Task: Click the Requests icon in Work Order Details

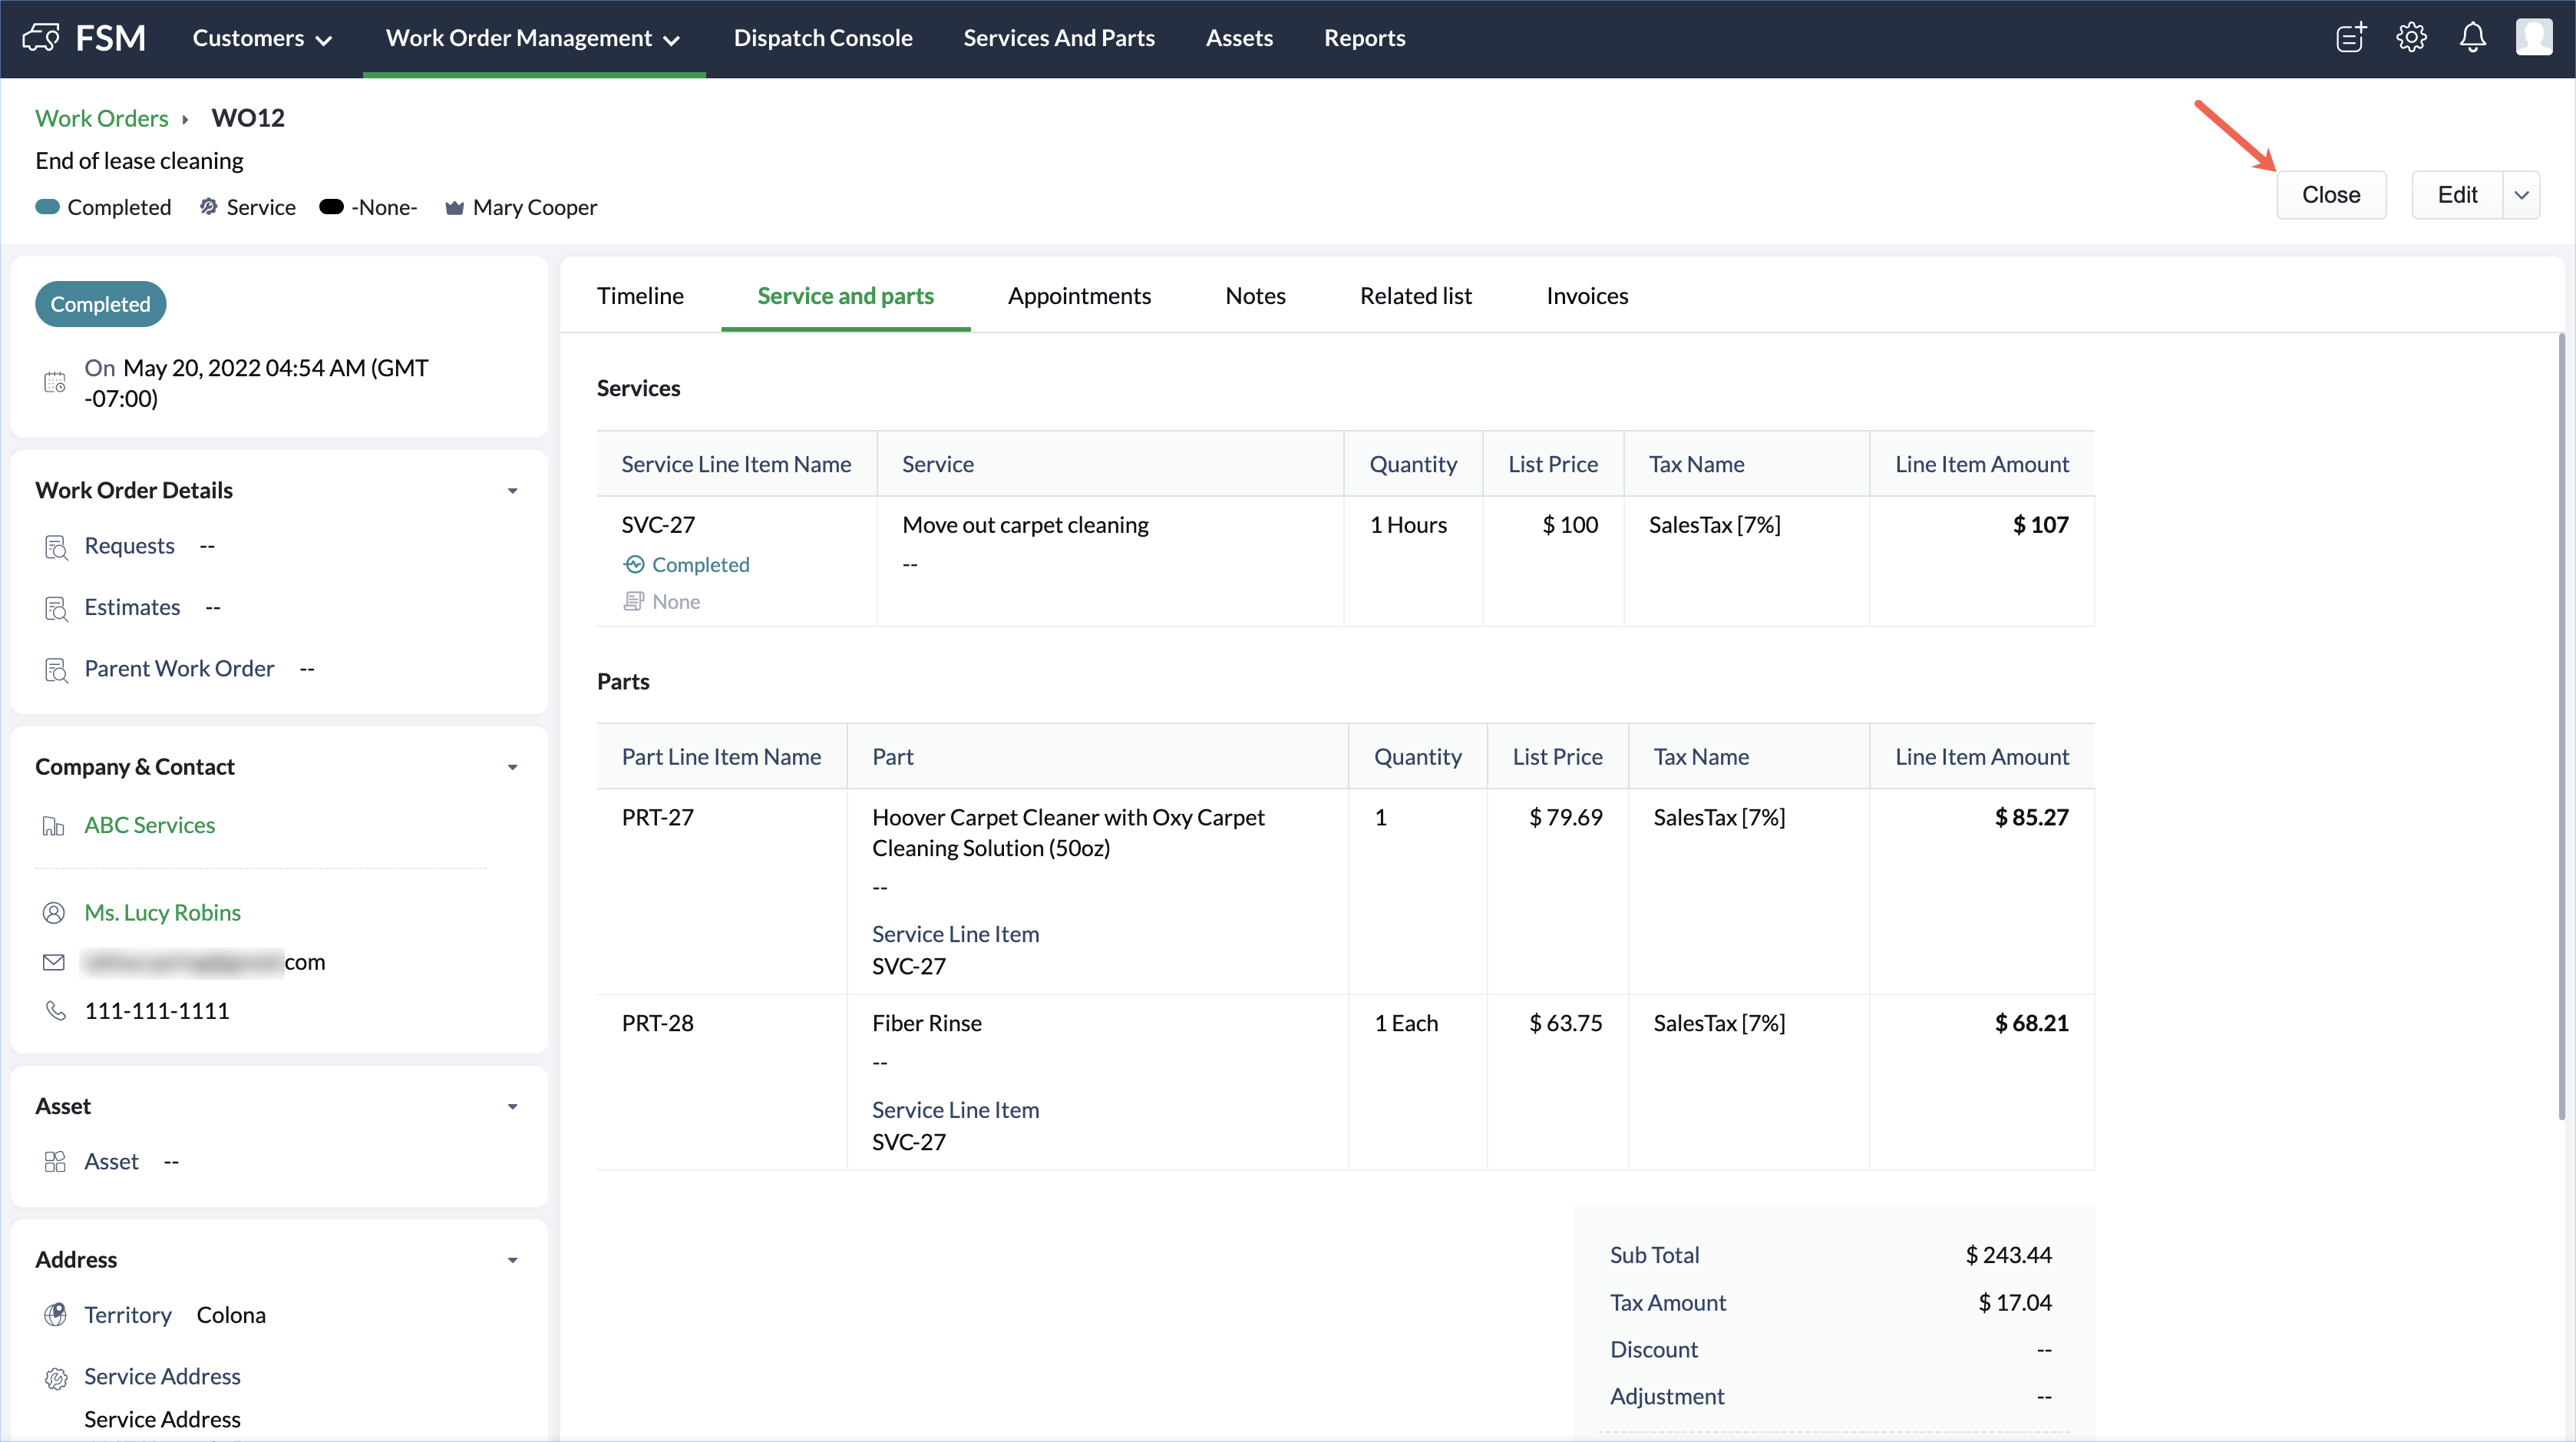Action: [56, 547]
